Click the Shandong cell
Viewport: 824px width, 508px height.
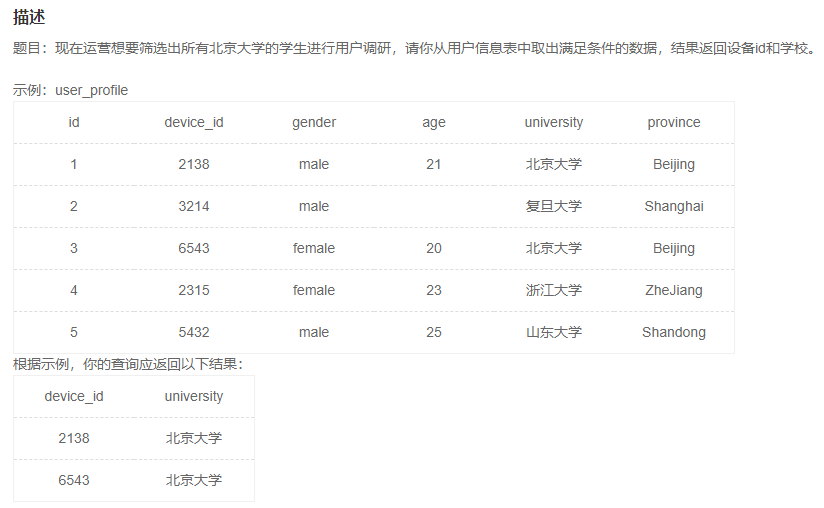[x=674, y=333]
